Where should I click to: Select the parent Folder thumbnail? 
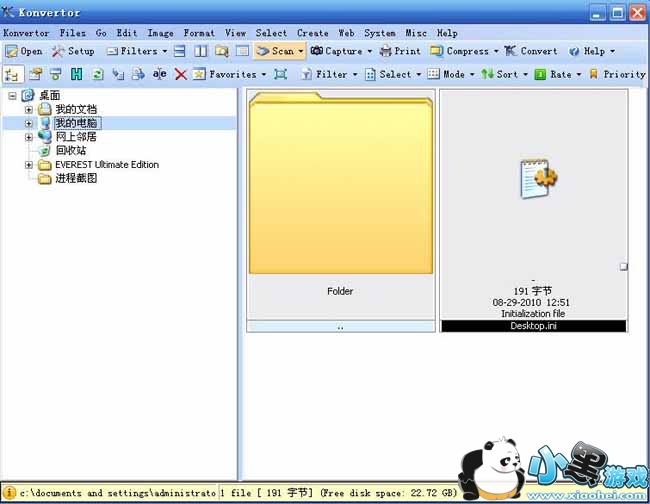pyautogui.click(x=341, y=211)
